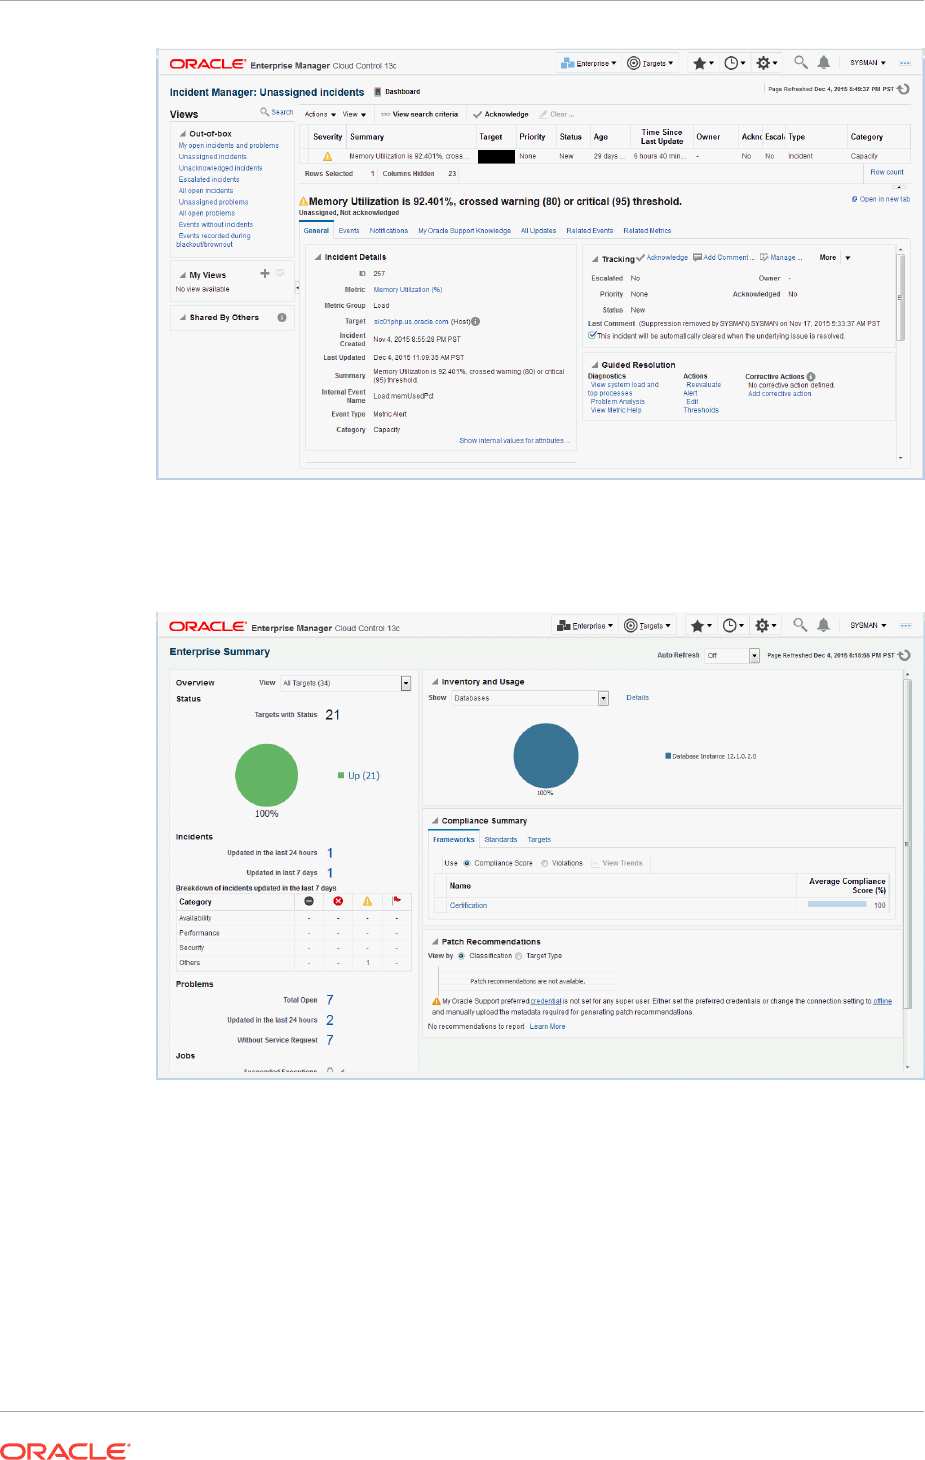The height and width of the screenshot is (1460, 925).
Task: Open the Actions dropdown in incident table toolbar
Action: click(x=319, y=114)
